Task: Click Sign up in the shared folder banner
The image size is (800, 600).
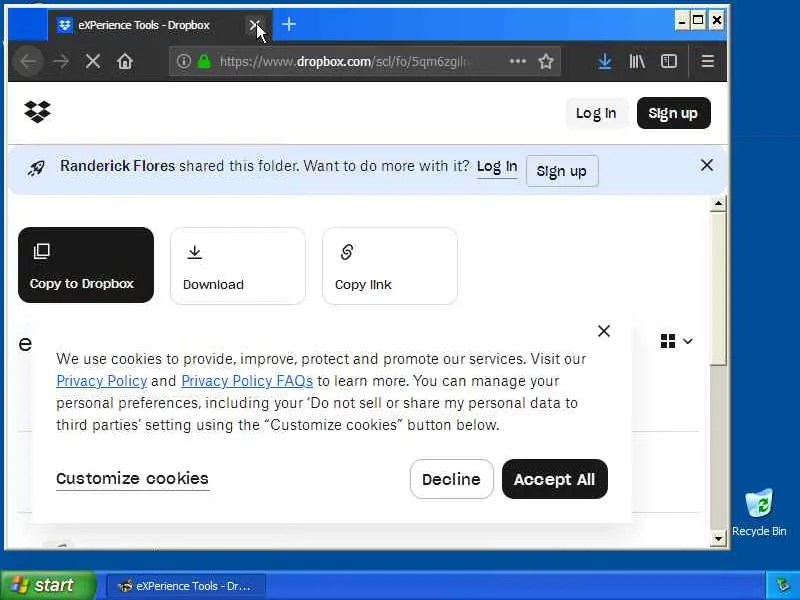Action: (x=562, y=171)
